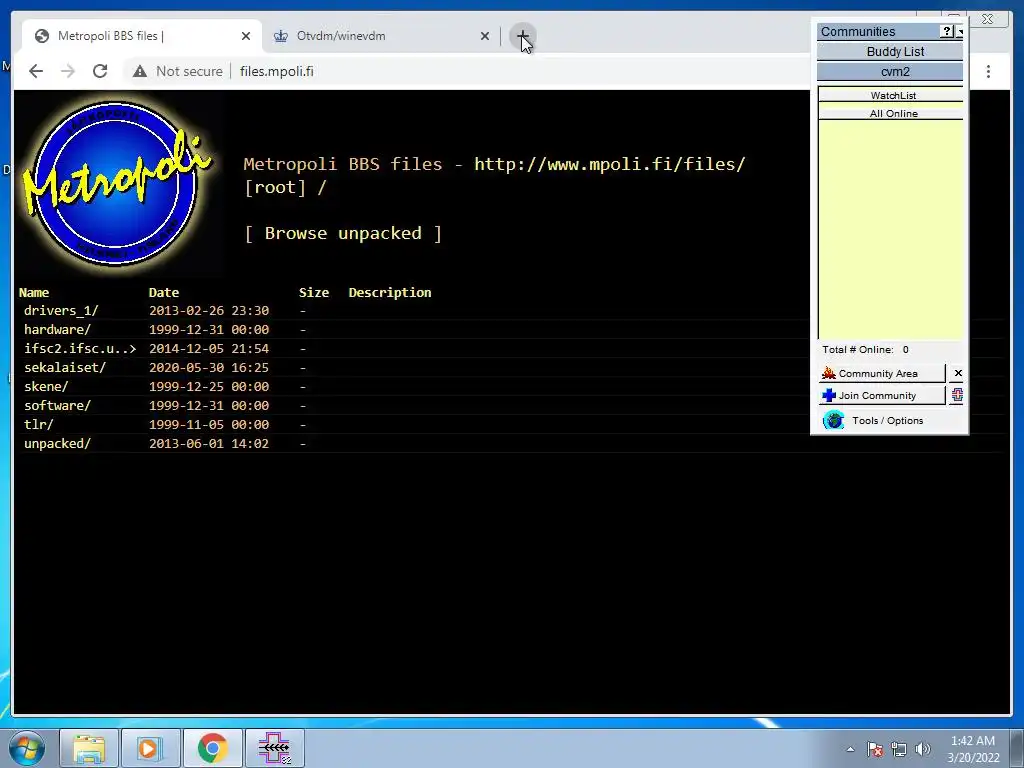Viewport: 1024px width, 768px height.
Task: Open Tools / Options
Action: (x=887, y=421)
